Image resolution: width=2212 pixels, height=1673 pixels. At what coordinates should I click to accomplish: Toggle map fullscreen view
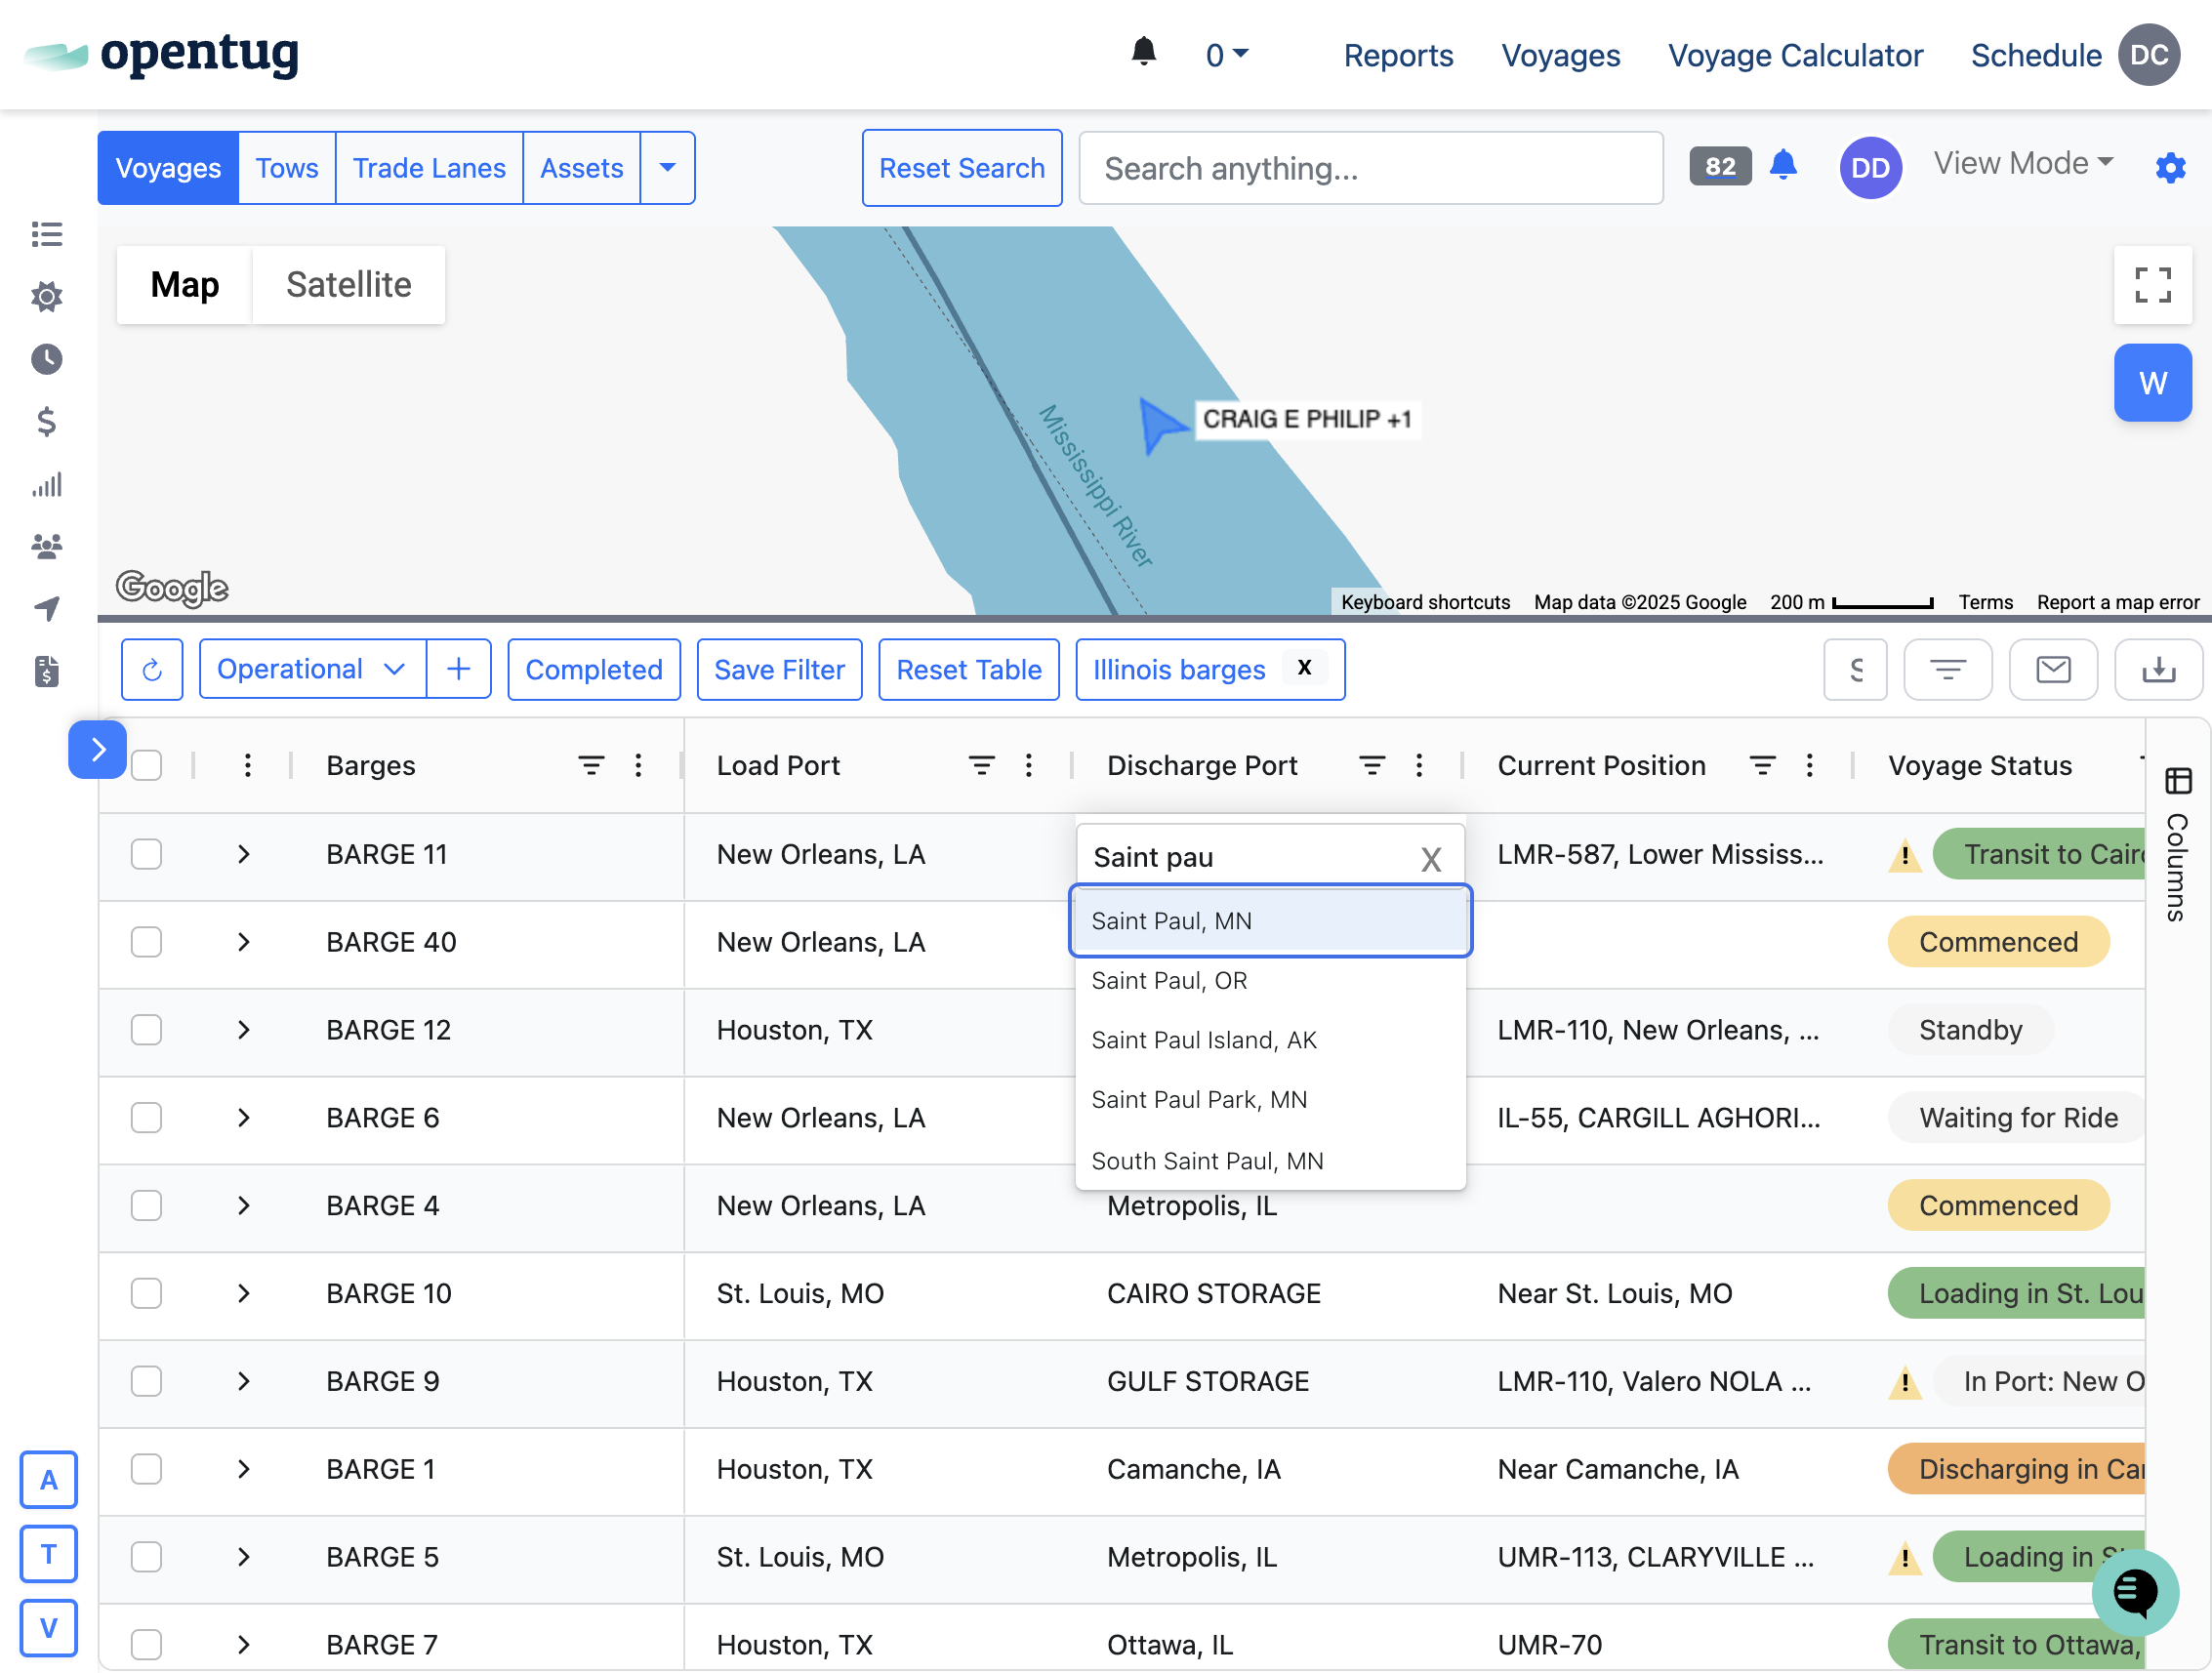pyautogui.click(x=2152, y=285)
